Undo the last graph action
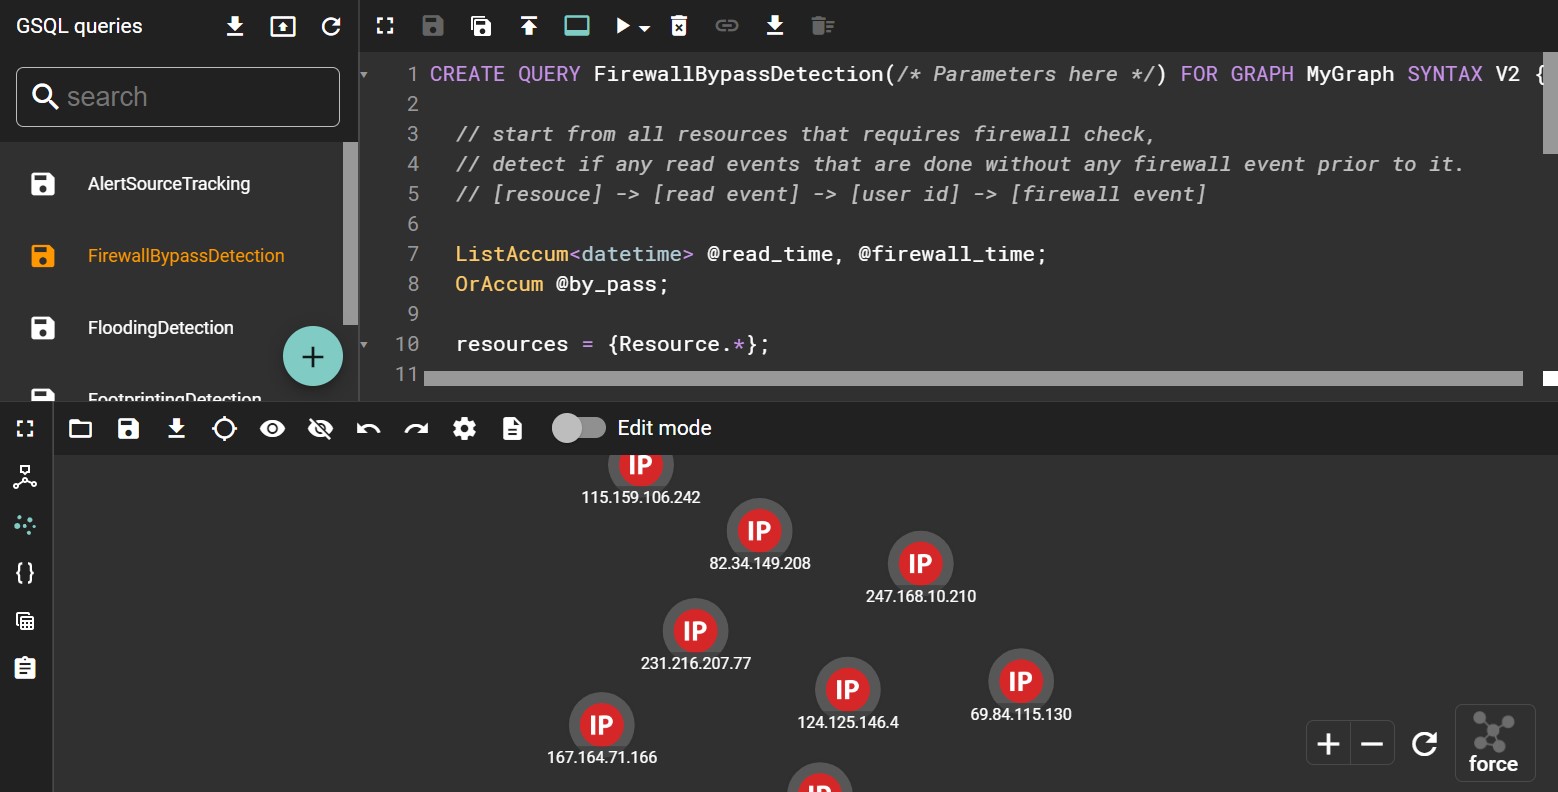 (x=369, y=429)
